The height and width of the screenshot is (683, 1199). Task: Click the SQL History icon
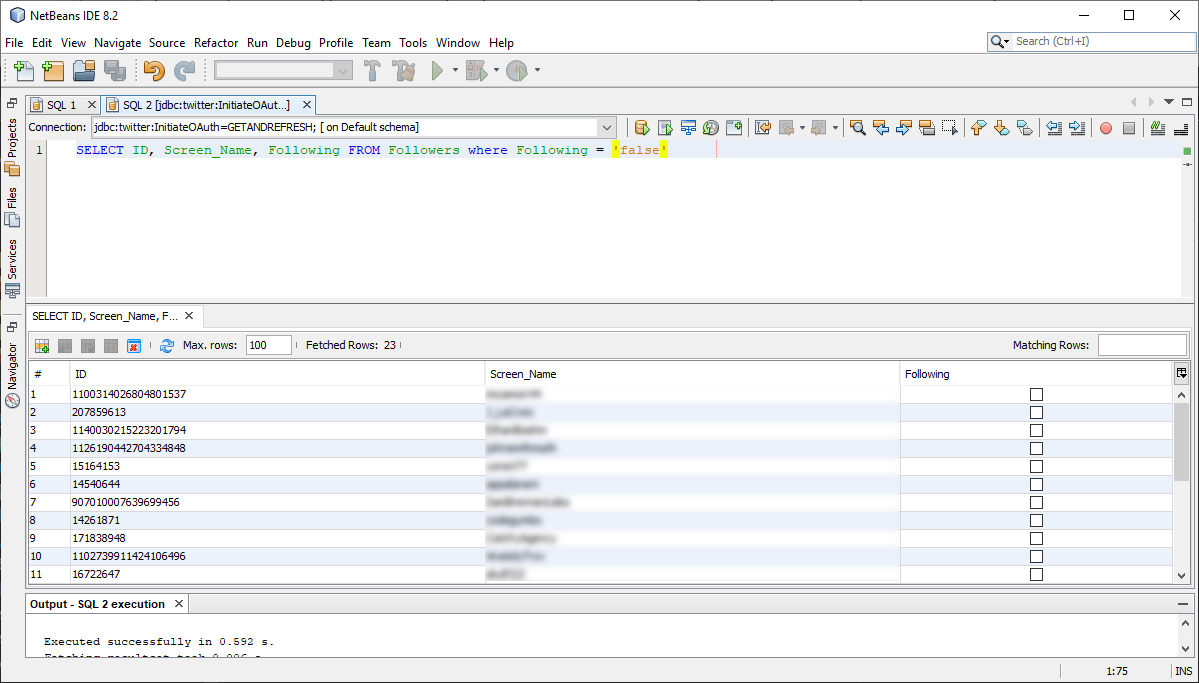(x=711, y=128)
